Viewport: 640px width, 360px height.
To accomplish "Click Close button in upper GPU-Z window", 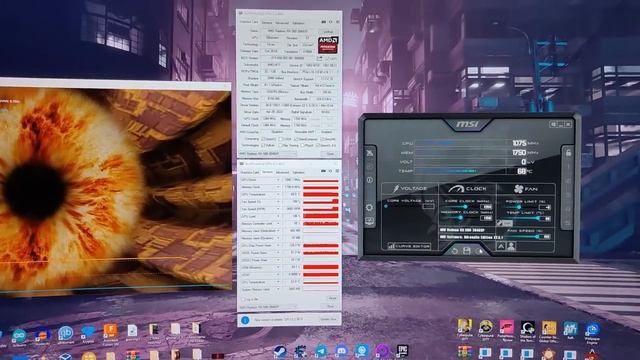I will click(330, 154).
